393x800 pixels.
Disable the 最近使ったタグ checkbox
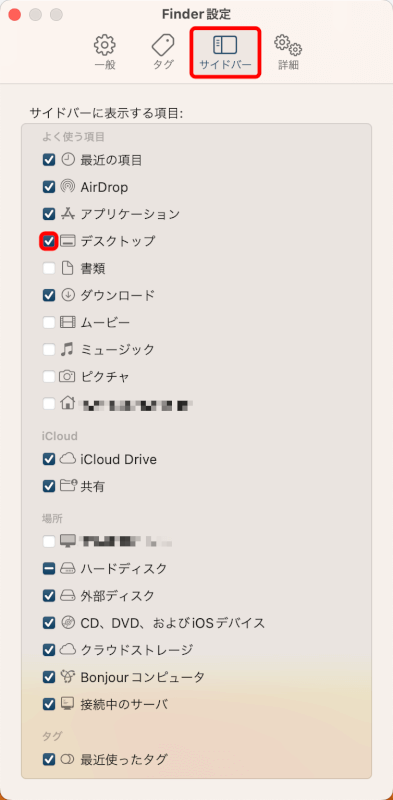(x=48, y=759)
